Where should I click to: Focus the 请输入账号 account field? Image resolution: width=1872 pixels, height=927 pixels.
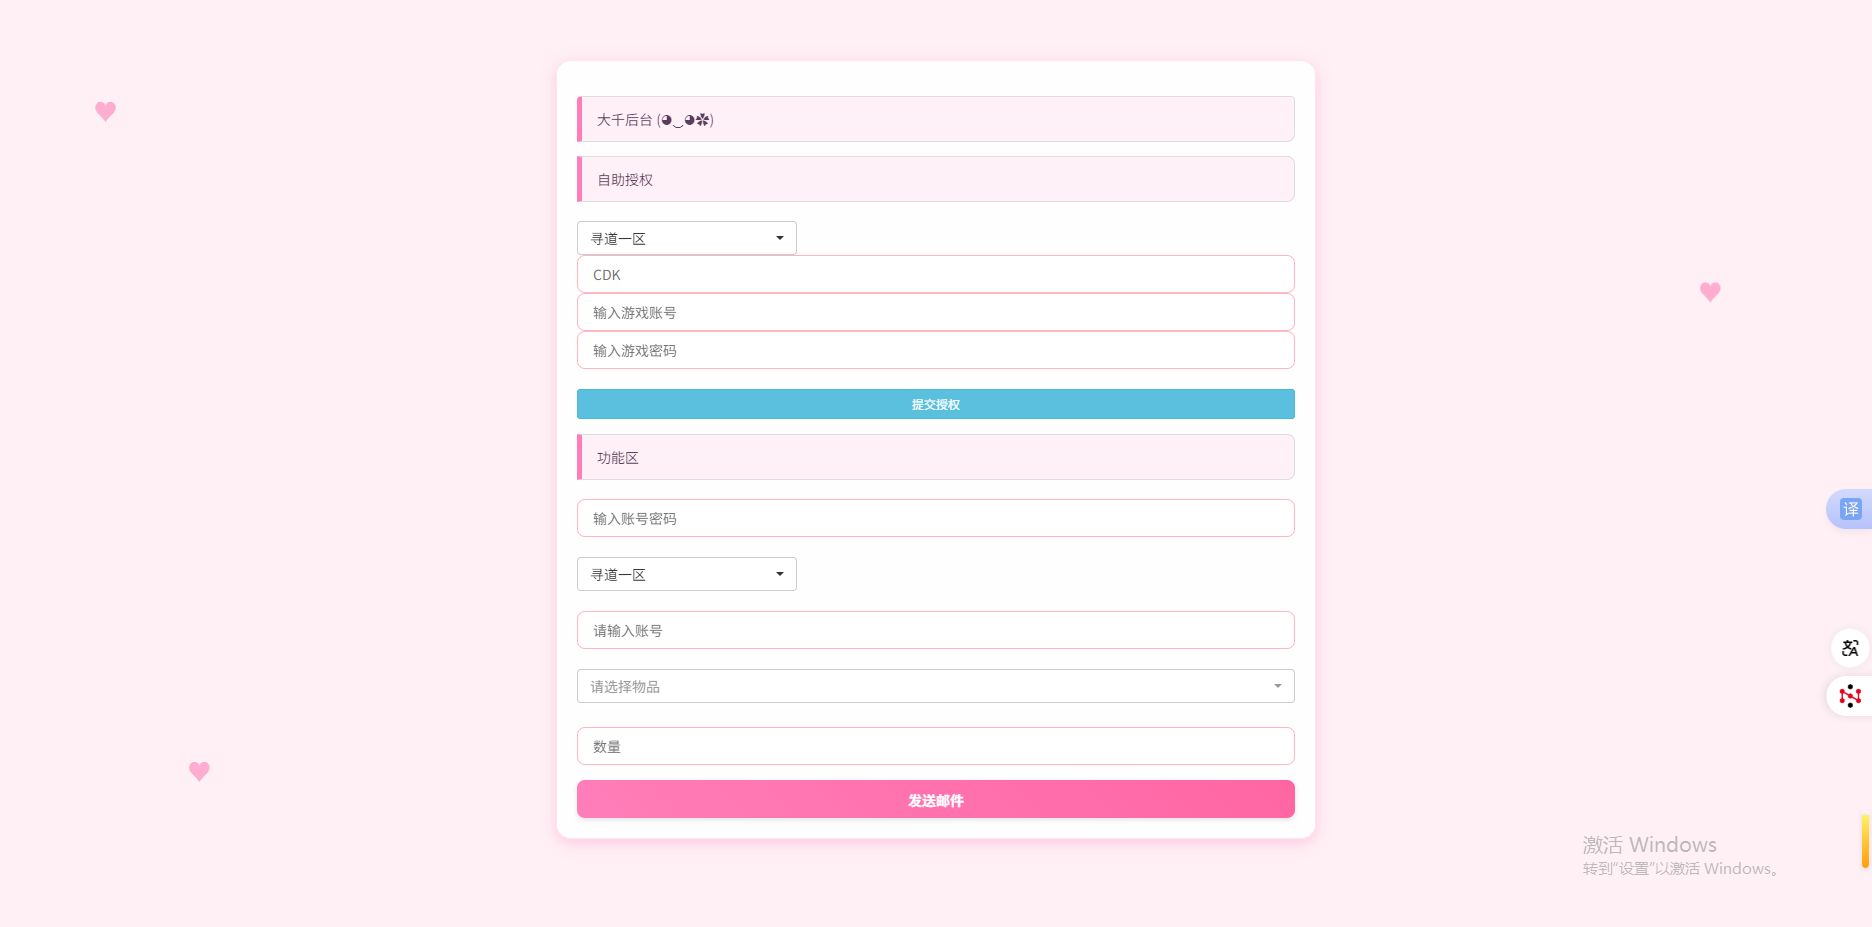tap(936, 630)
